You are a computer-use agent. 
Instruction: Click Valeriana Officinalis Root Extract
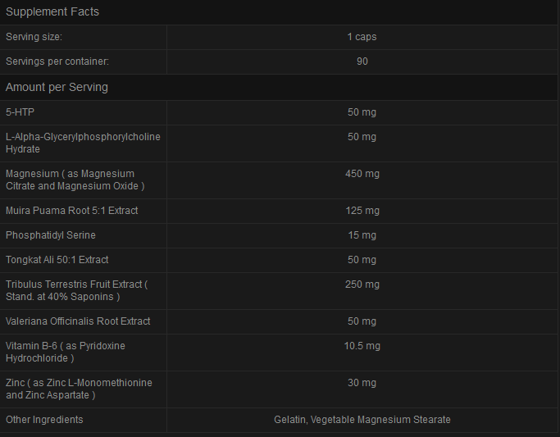[x=78, y=321]
